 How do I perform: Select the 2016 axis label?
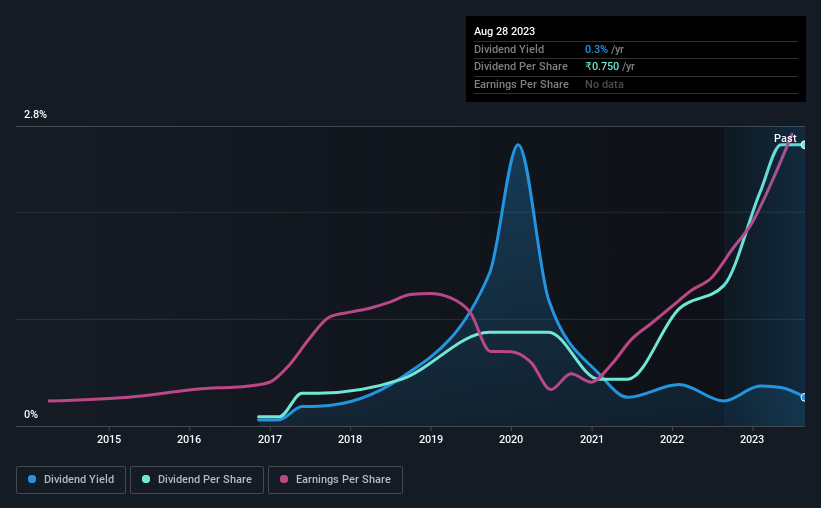coord(189,439)
